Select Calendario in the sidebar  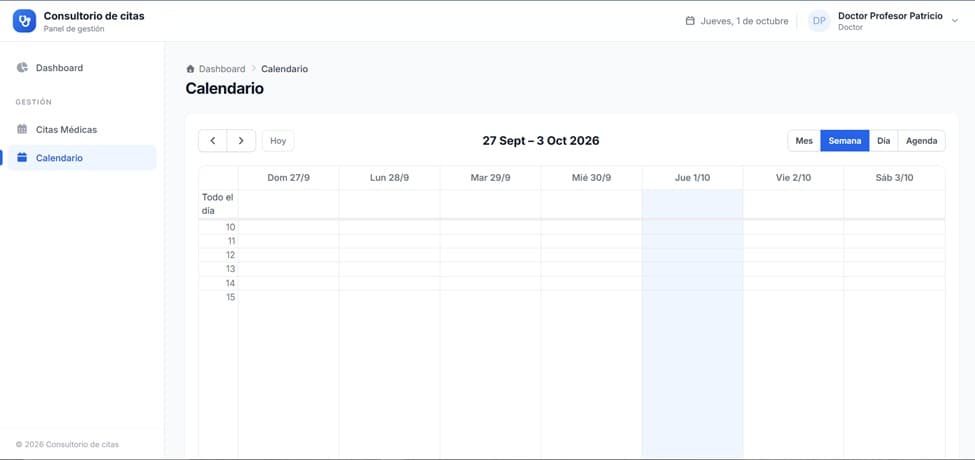tap(81, 158)
